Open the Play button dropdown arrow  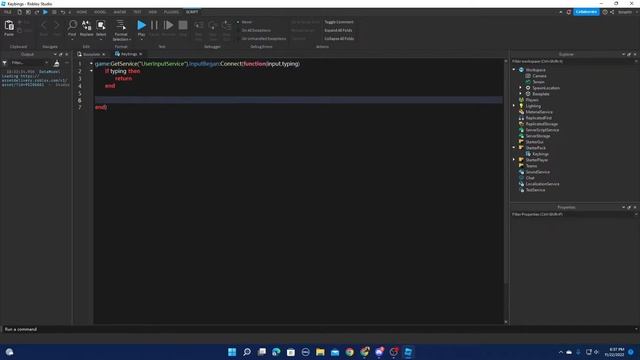[x=141, y=40]
